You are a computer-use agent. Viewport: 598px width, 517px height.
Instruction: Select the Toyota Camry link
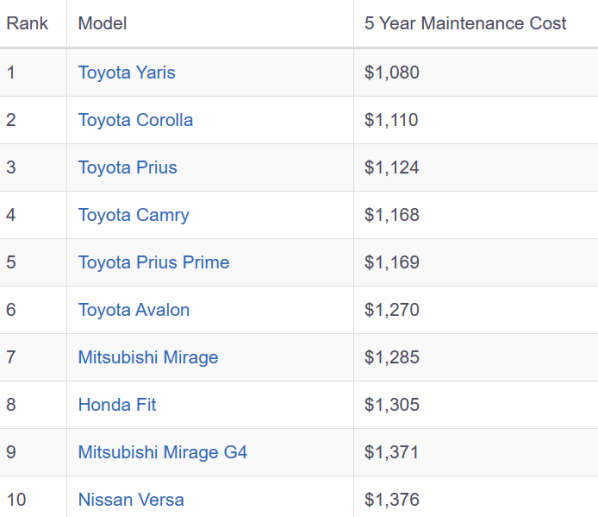(x=133, y=215)
